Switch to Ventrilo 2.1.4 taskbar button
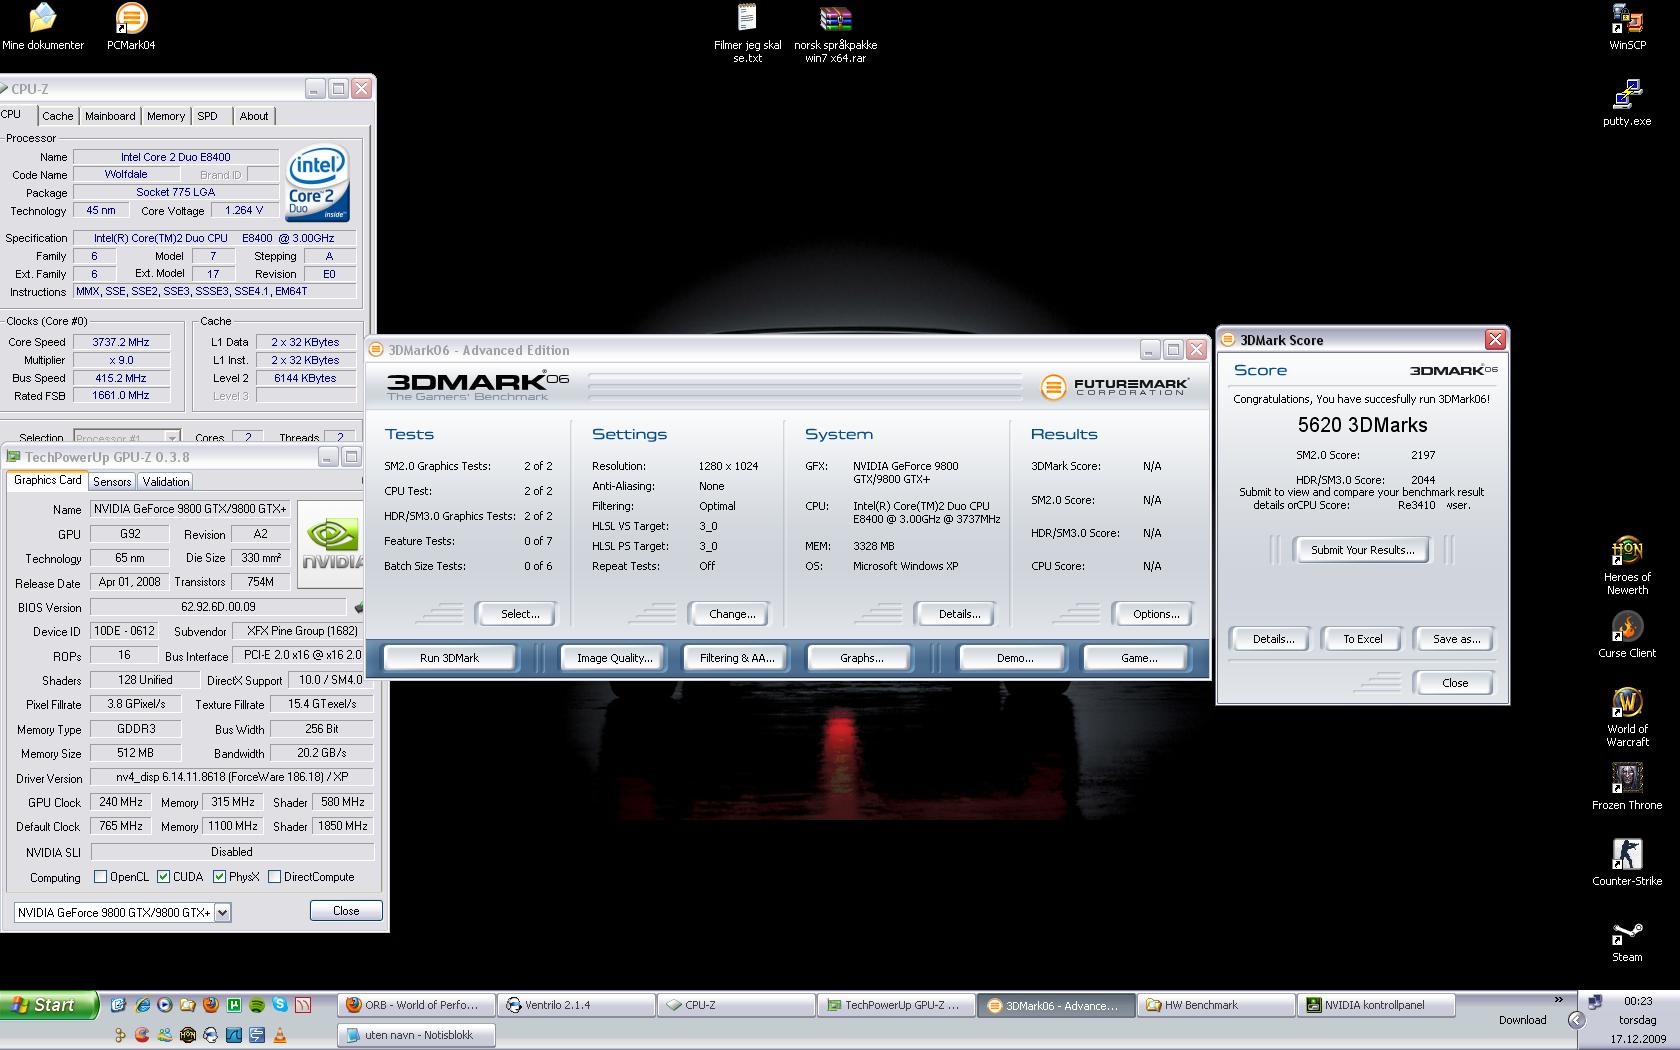This screenshot has height=1050, width=1680. (577, 1005)
